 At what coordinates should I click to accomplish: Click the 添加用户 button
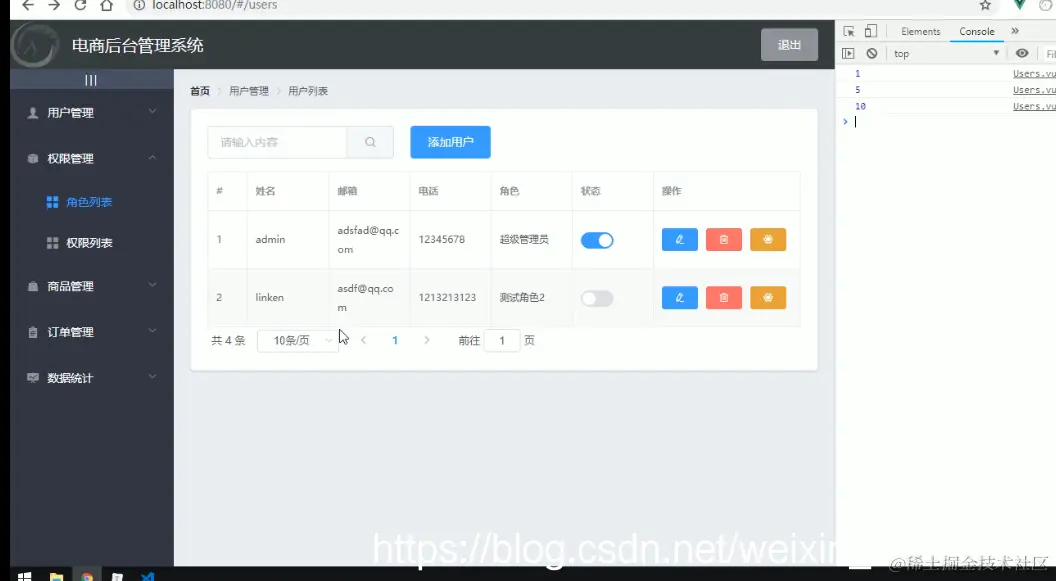click(x=448, y=142)
